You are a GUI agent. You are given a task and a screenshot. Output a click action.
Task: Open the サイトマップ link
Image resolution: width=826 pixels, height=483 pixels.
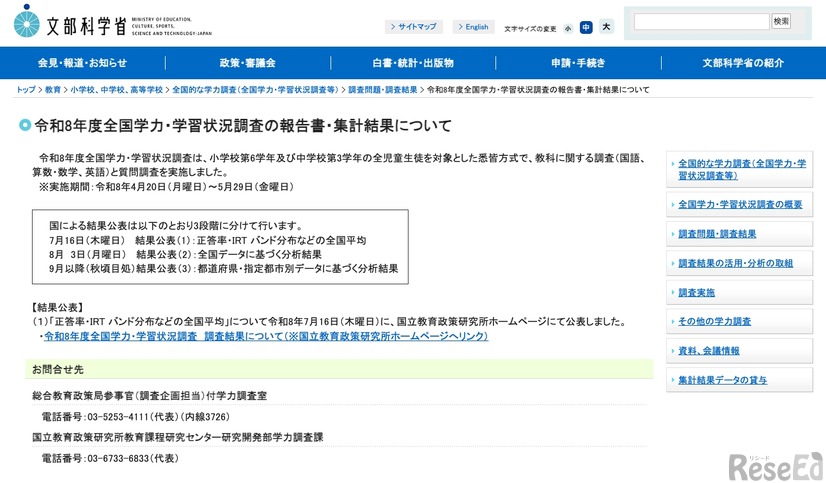click(x=414, y=26)
